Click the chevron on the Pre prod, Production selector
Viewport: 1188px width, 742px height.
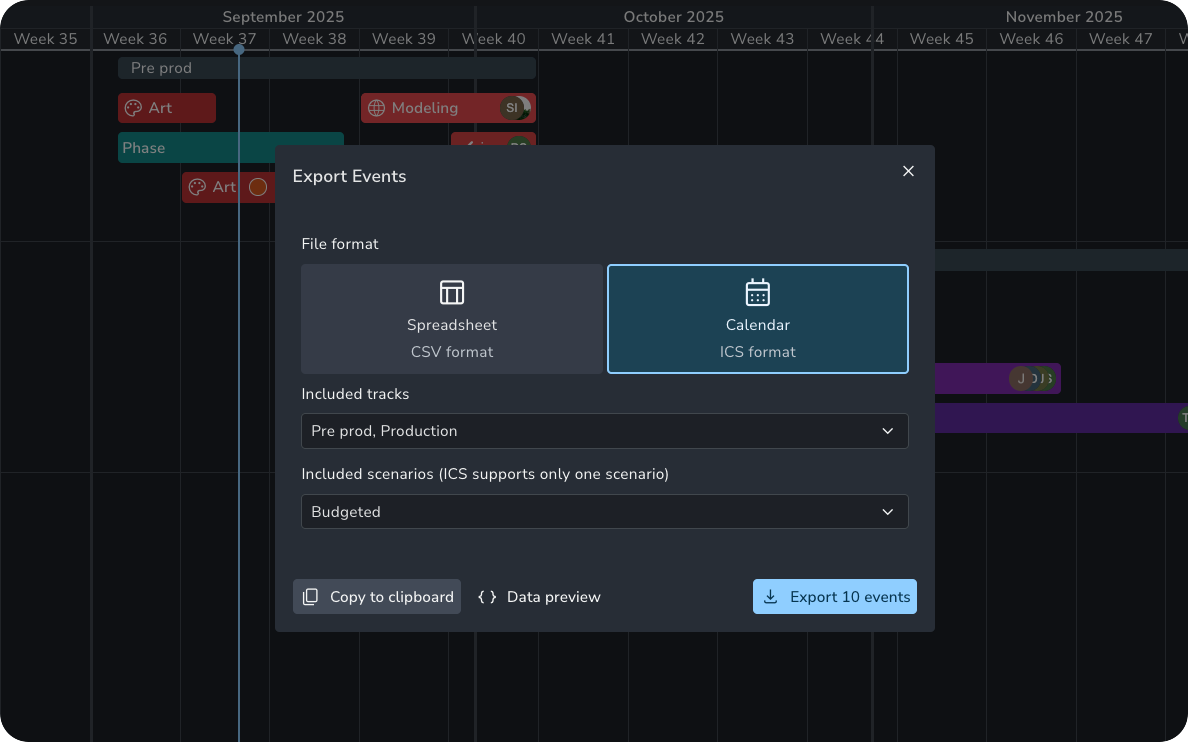point(887,431)
